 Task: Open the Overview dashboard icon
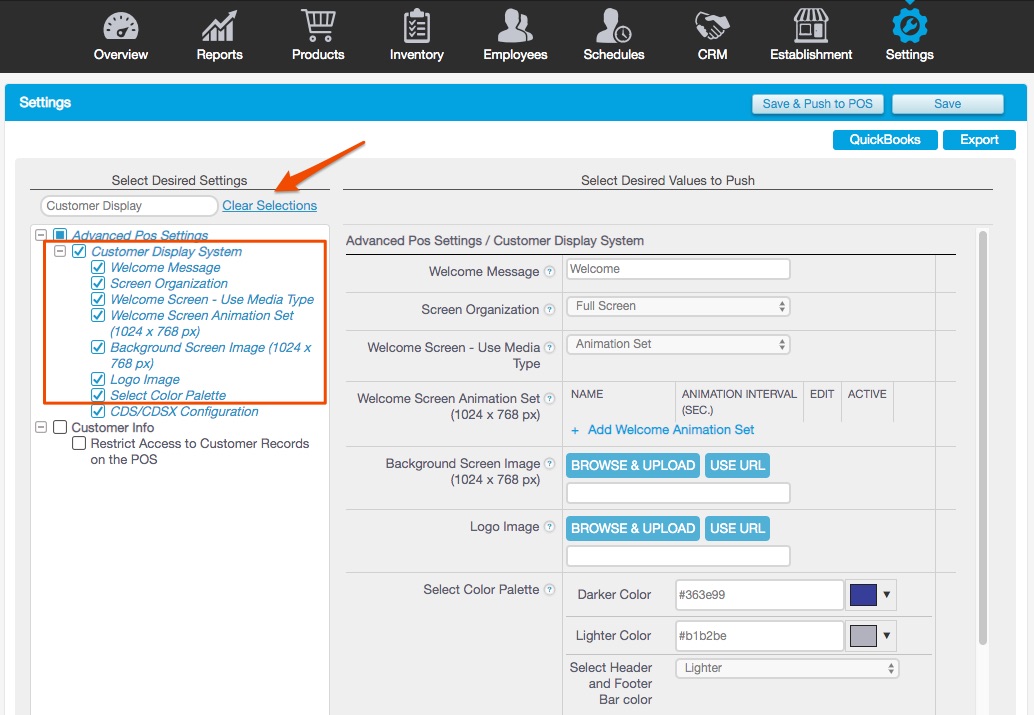[x=121, y=27]
